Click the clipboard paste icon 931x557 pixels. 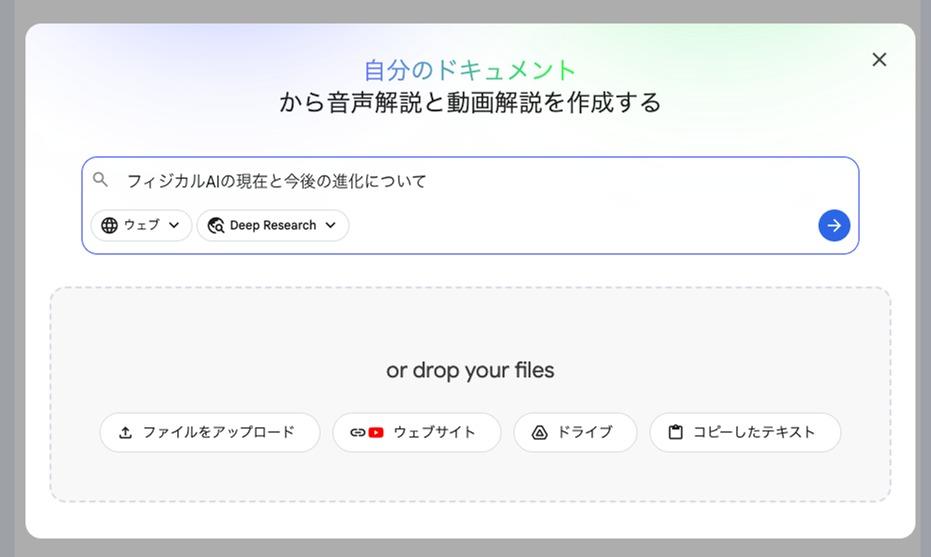point(675,433)
